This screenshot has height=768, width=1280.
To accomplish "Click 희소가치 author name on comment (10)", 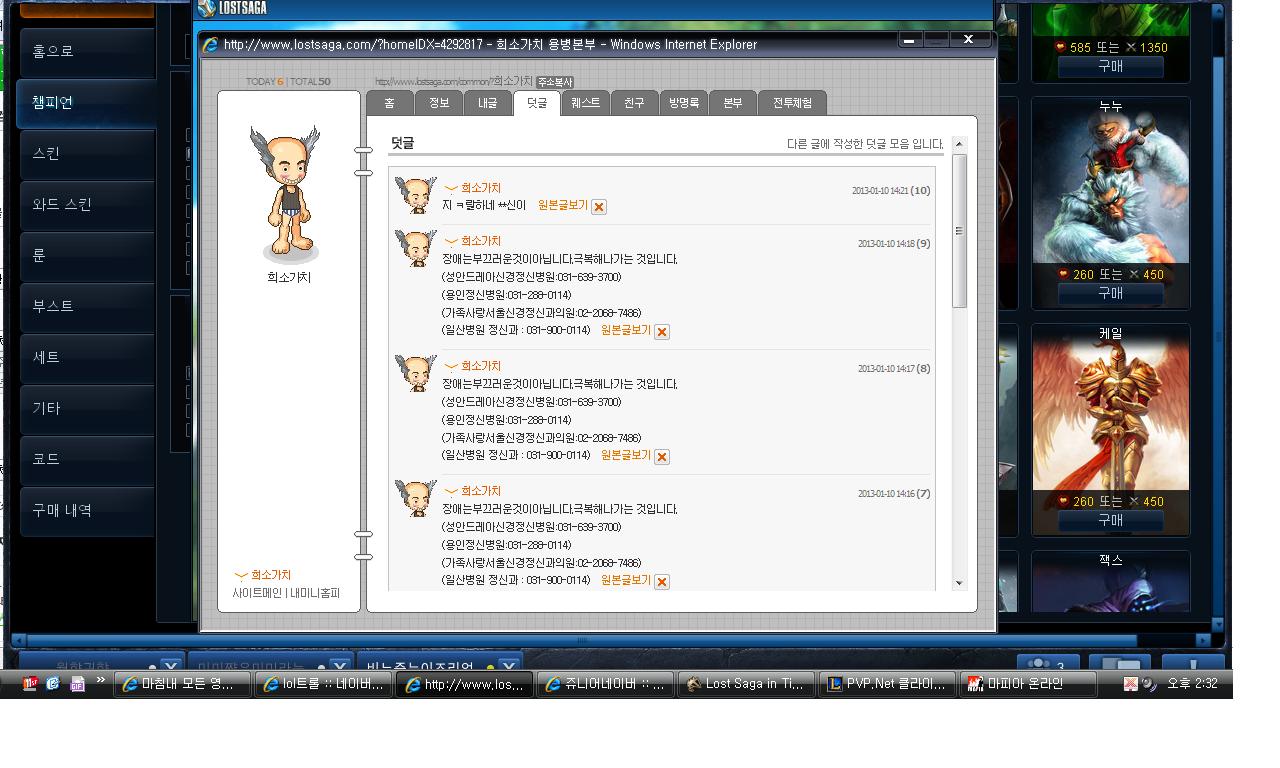I will tap(481, 188).
